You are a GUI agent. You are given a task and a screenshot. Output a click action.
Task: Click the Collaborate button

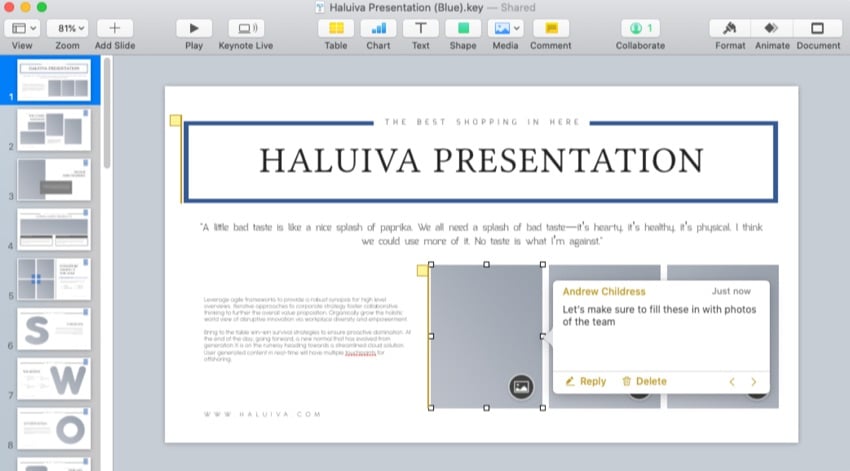(640, 28)
